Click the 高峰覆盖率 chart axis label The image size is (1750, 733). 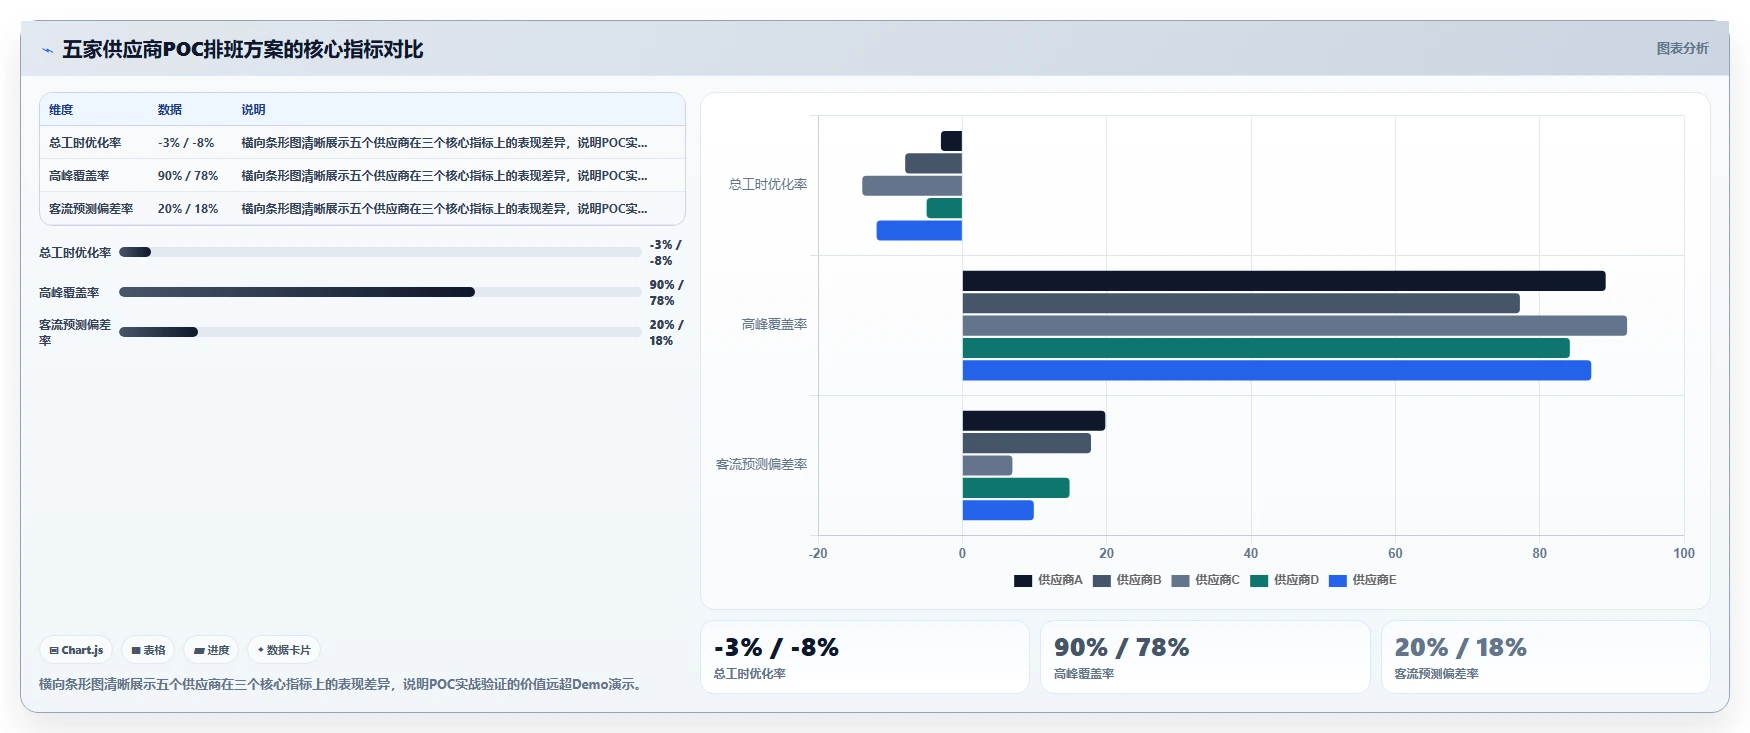pos(774,325)
